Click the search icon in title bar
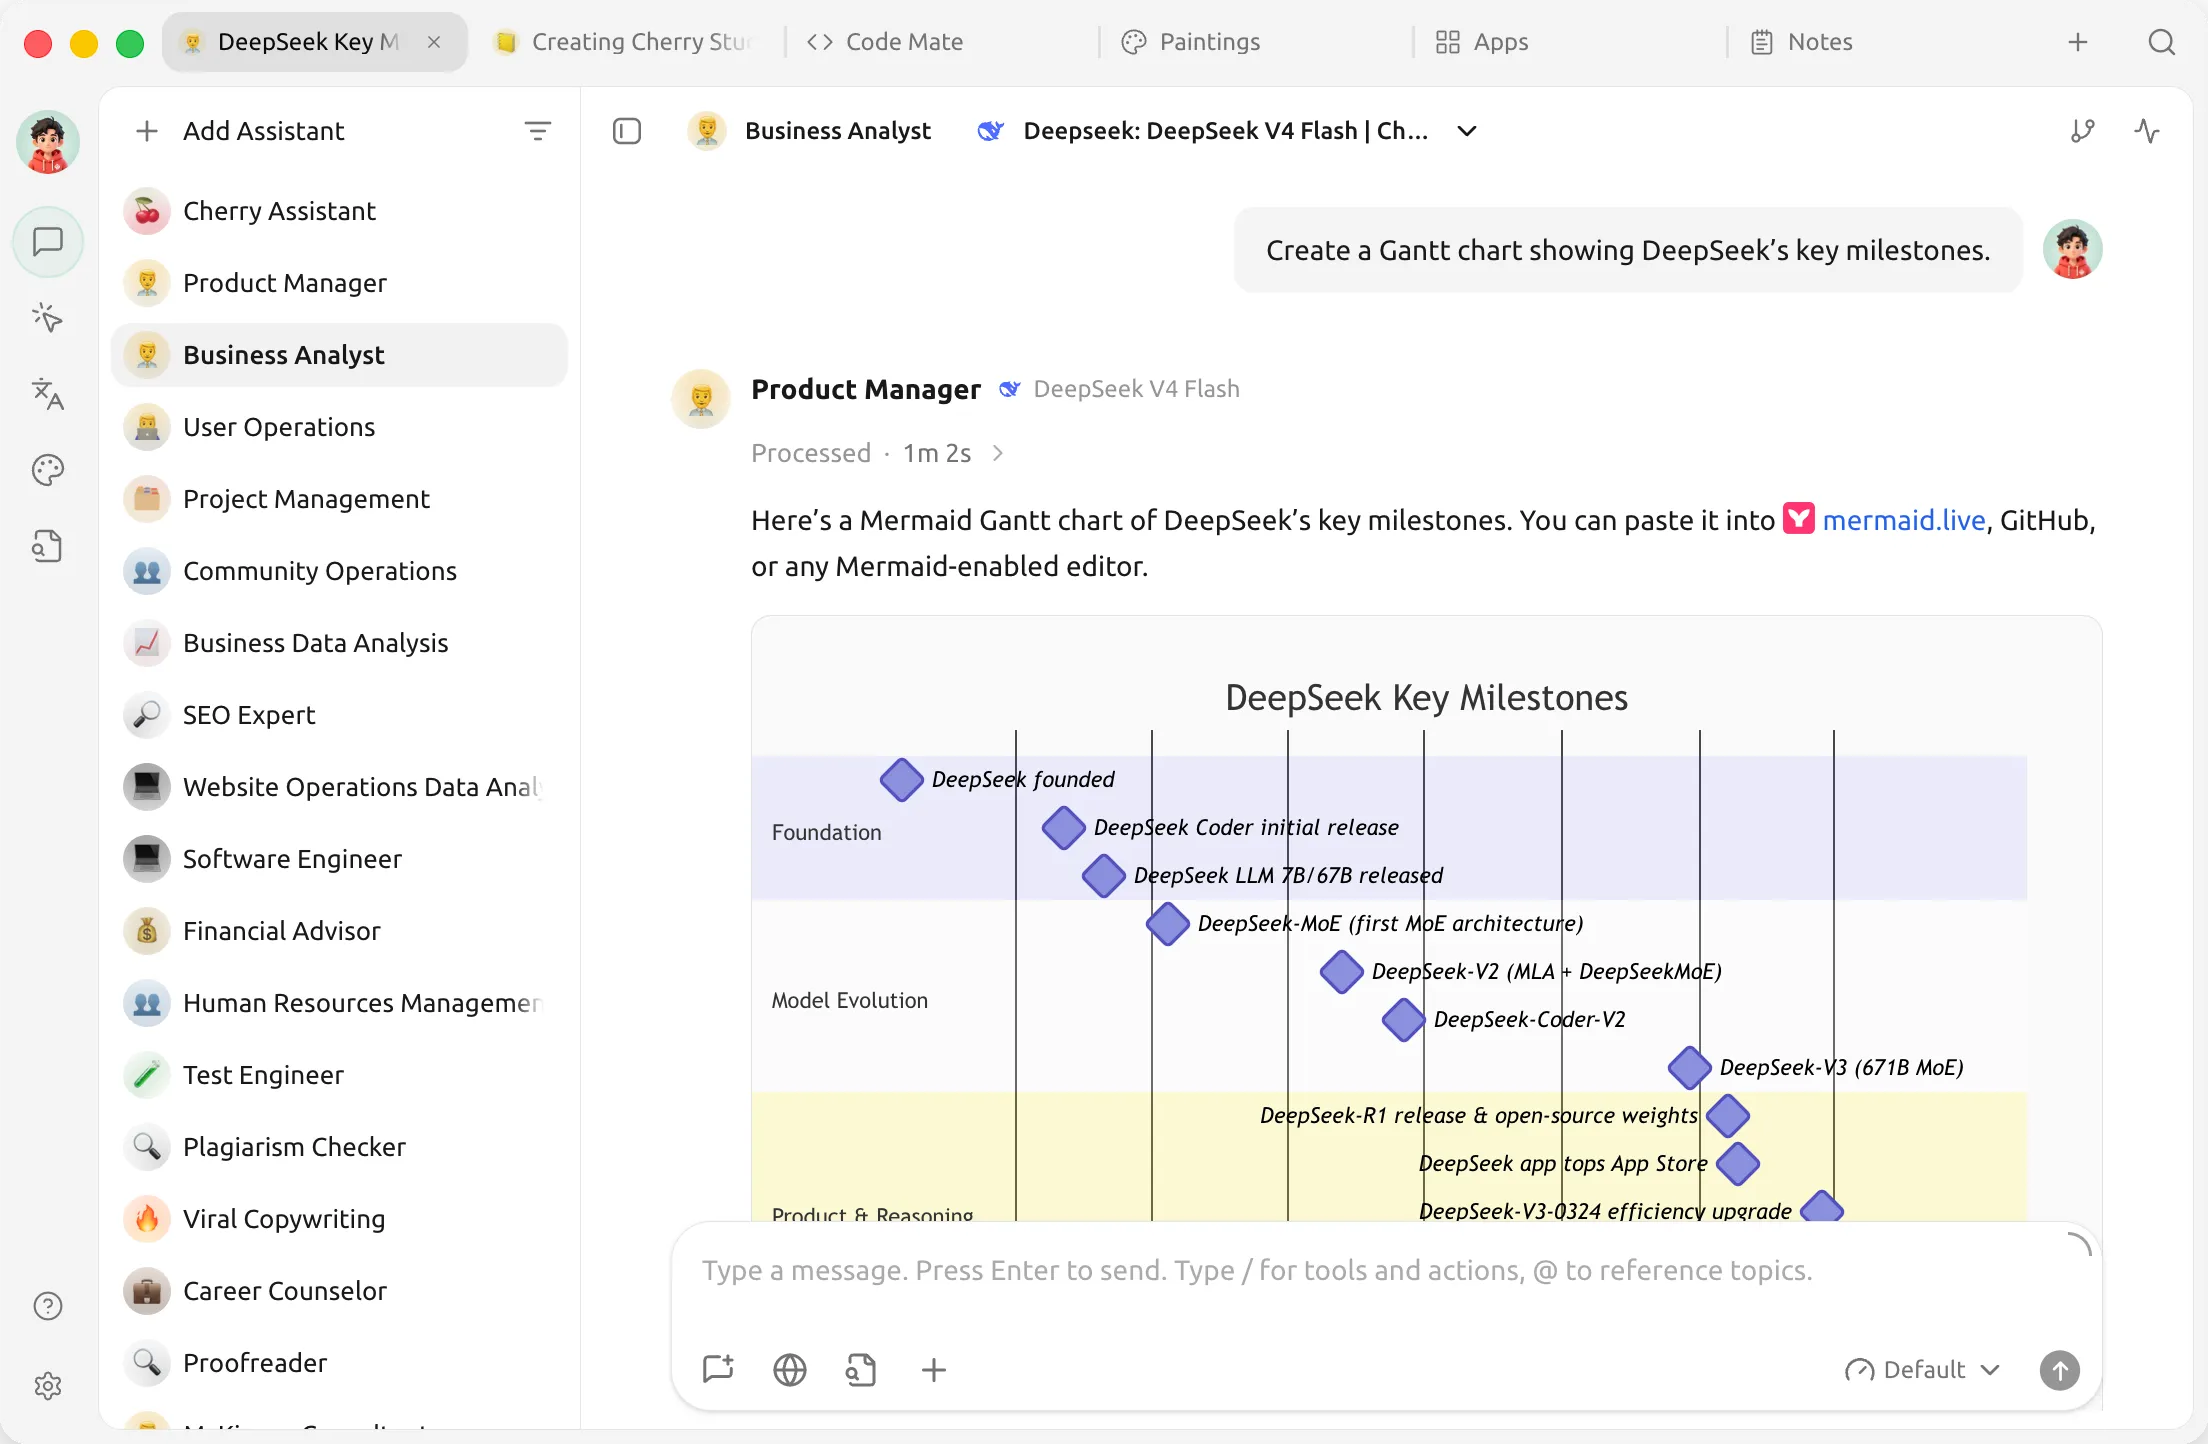 click(2162, 42)
